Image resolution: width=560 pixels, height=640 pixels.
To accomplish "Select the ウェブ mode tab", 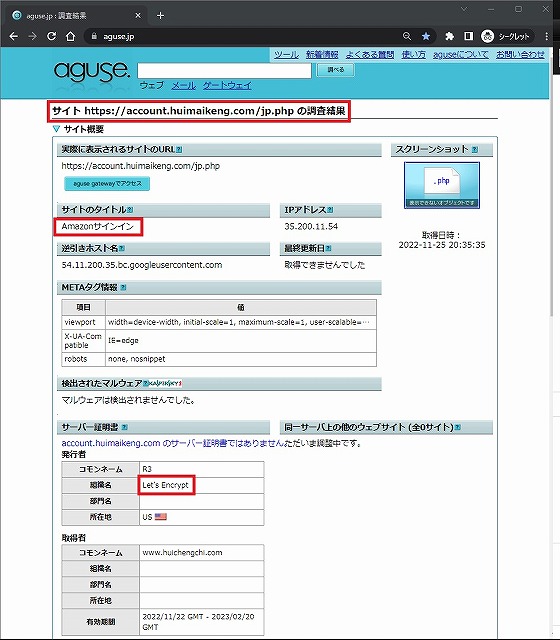I will 151,85.
